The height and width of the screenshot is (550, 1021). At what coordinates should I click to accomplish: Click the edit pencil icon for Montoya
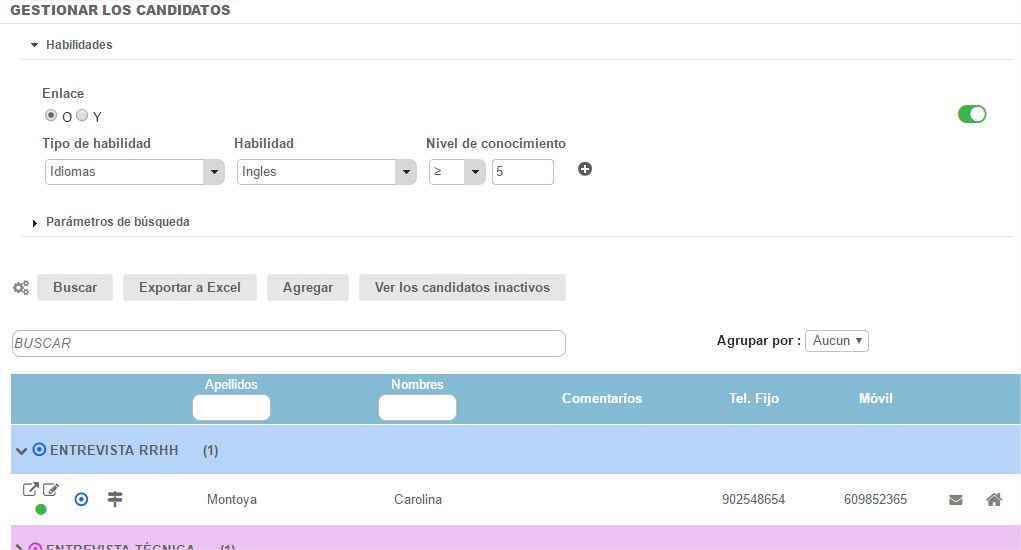[x=51, y=490]
